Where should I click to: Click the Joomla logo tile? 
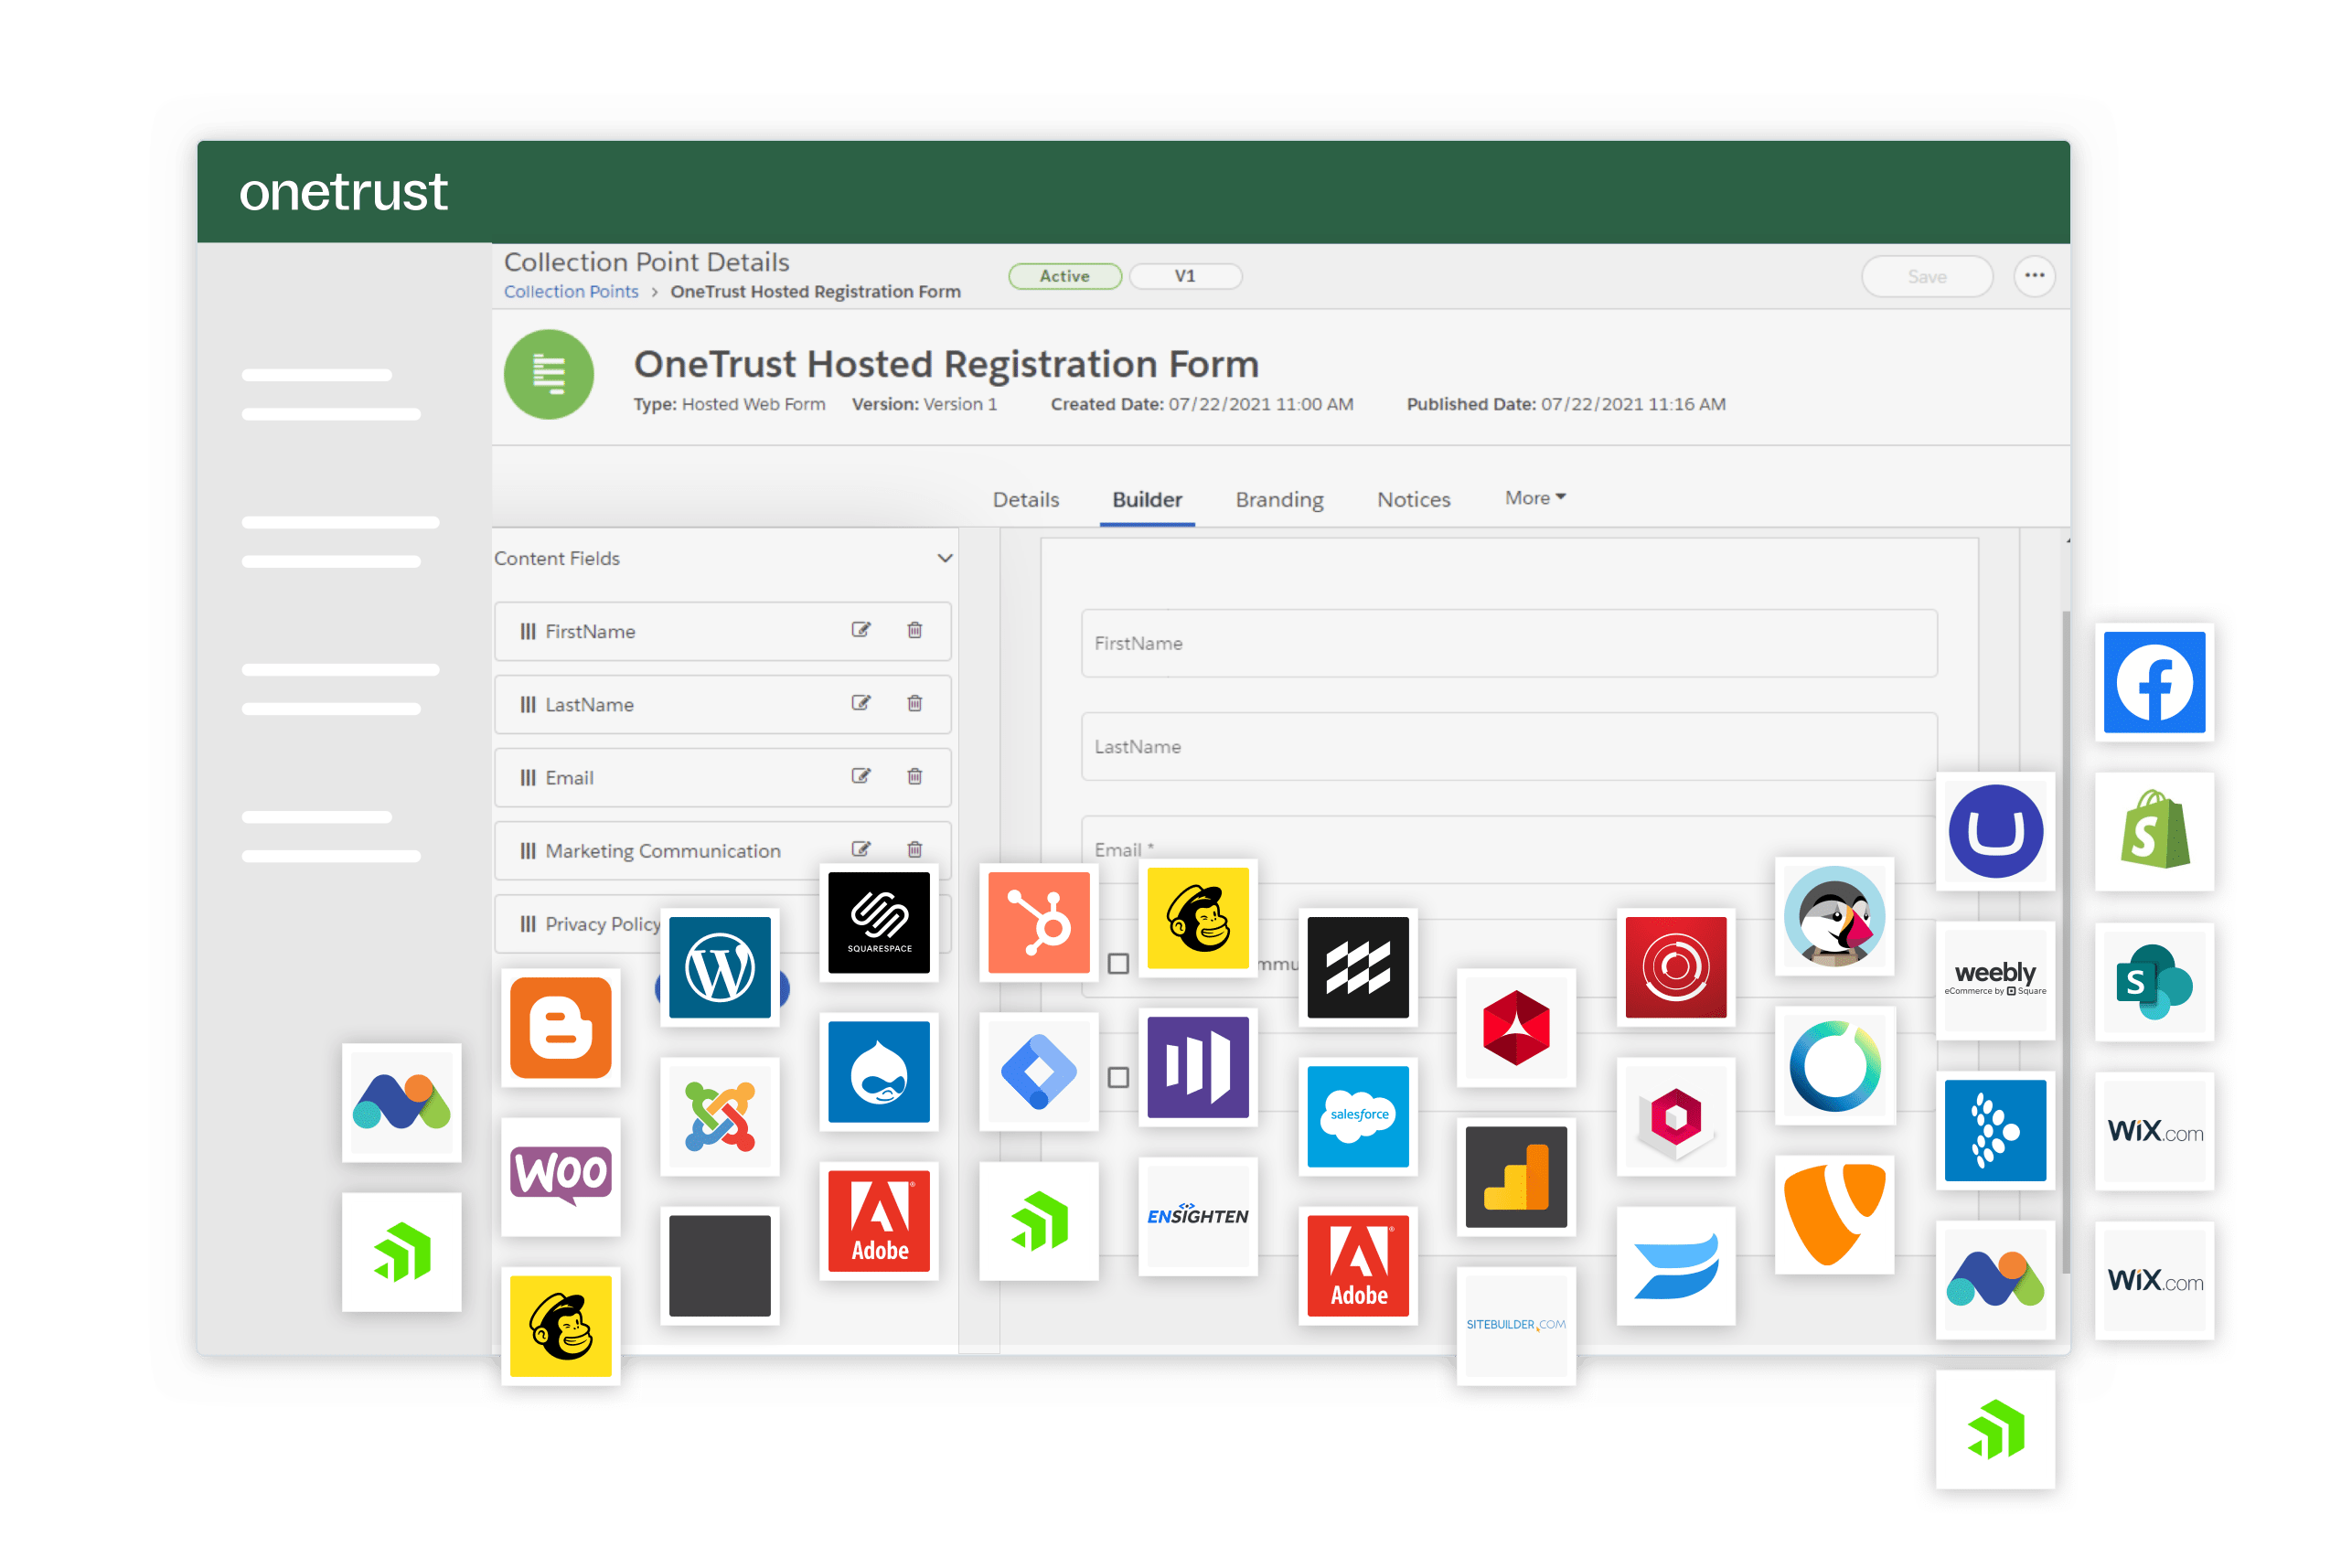[x=719, y=1116]
